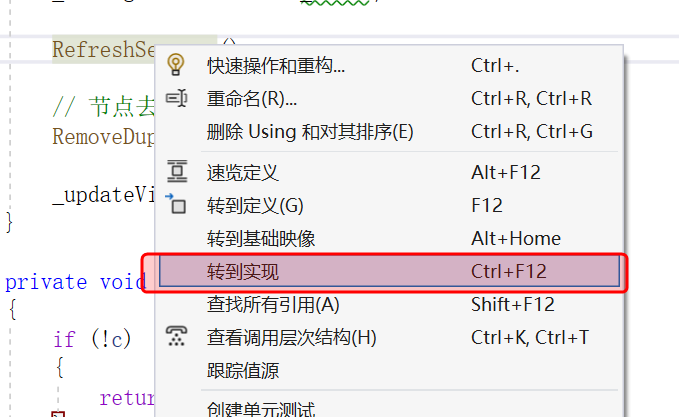Screen dimensions: 679x417
Task: Select 速览定义 menu item
Action: click(x=389, y=172)
